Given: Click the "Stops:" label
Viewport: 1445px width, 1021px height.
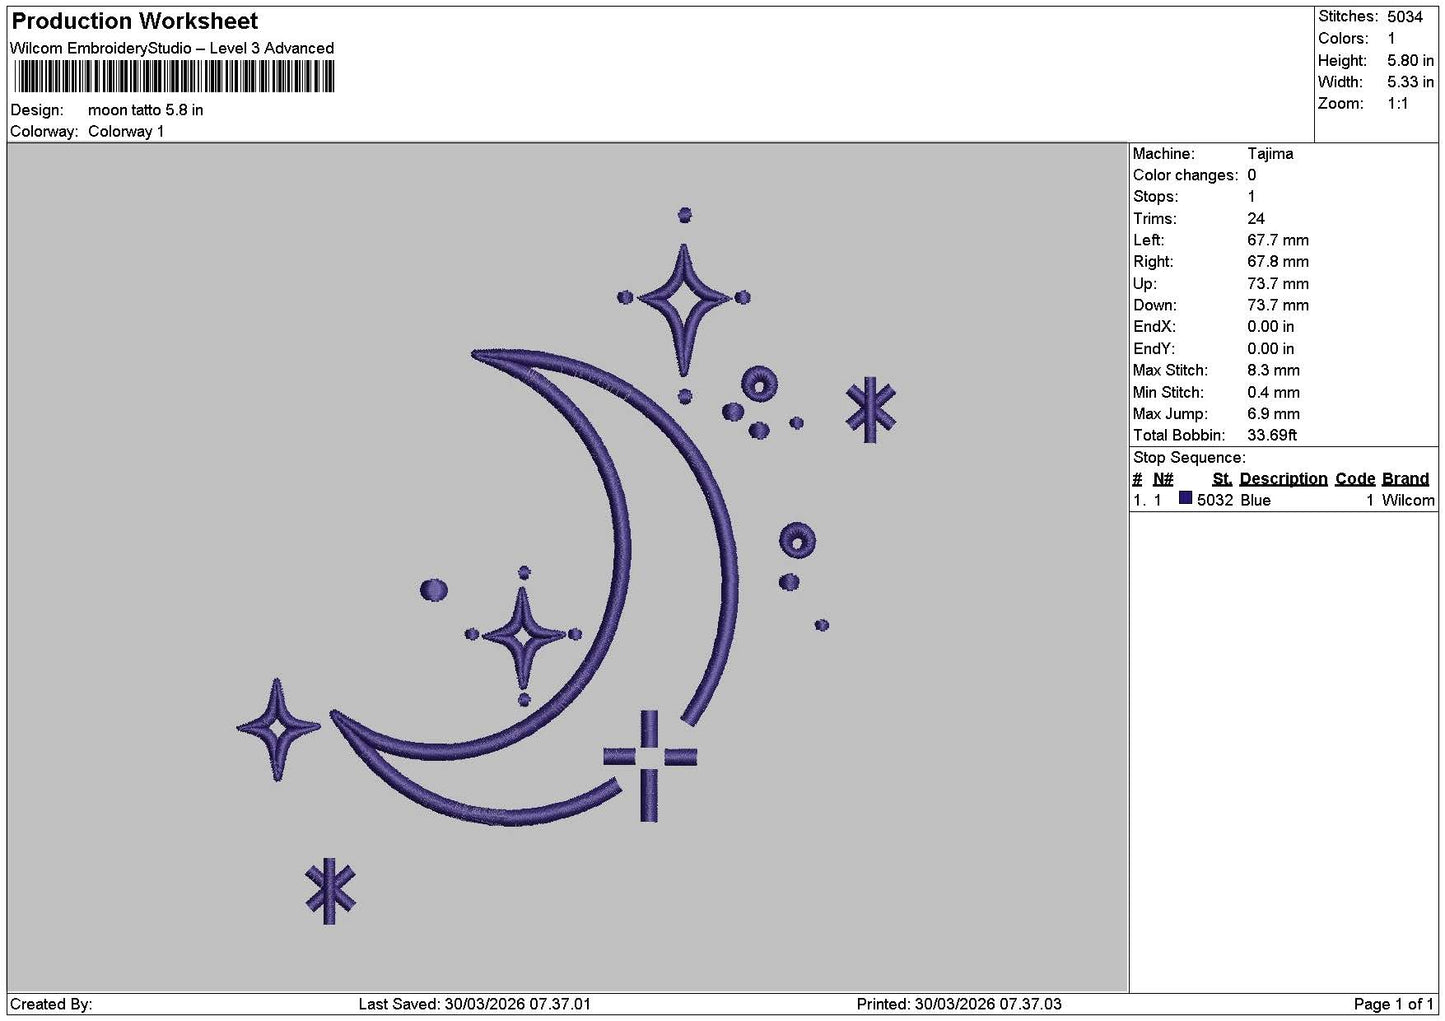Looking at the screenshot, I should (x=1155, y=197).
